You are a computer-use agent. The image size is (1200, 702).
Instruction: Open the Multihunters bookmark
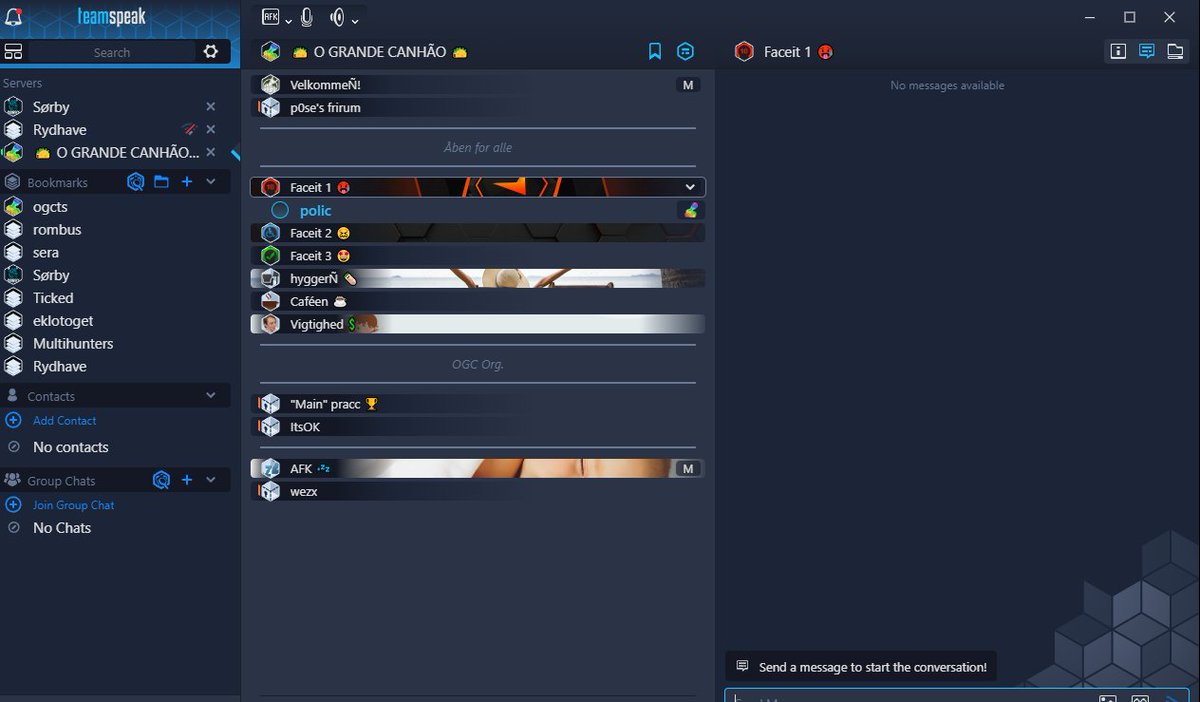tap(73, 344)
